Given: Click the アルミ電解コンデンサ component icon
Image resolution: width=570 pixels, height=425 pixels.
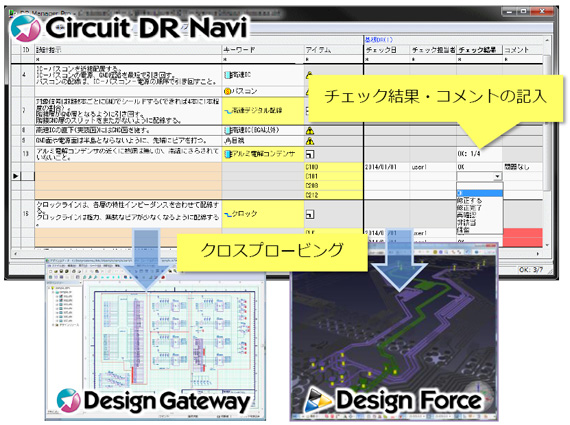Looking at the screenshot, I should pos(228,154).
